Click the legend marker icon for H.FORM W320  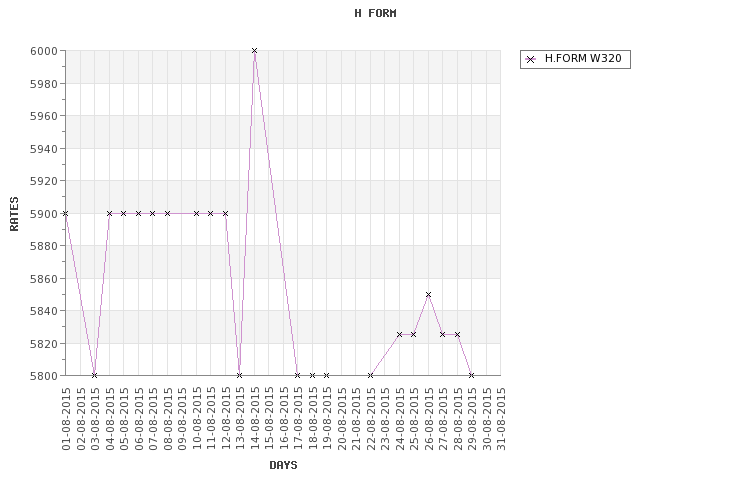click(x=530, y=60)
